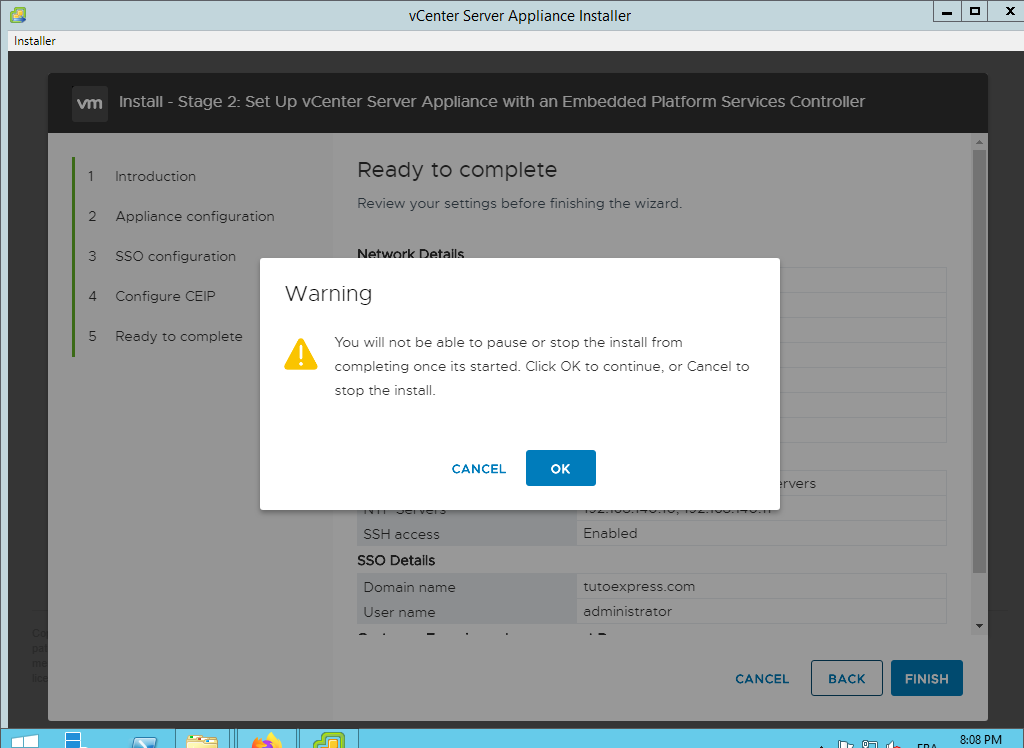Click the vCenter installer icon in title bar

click(18, 14)
